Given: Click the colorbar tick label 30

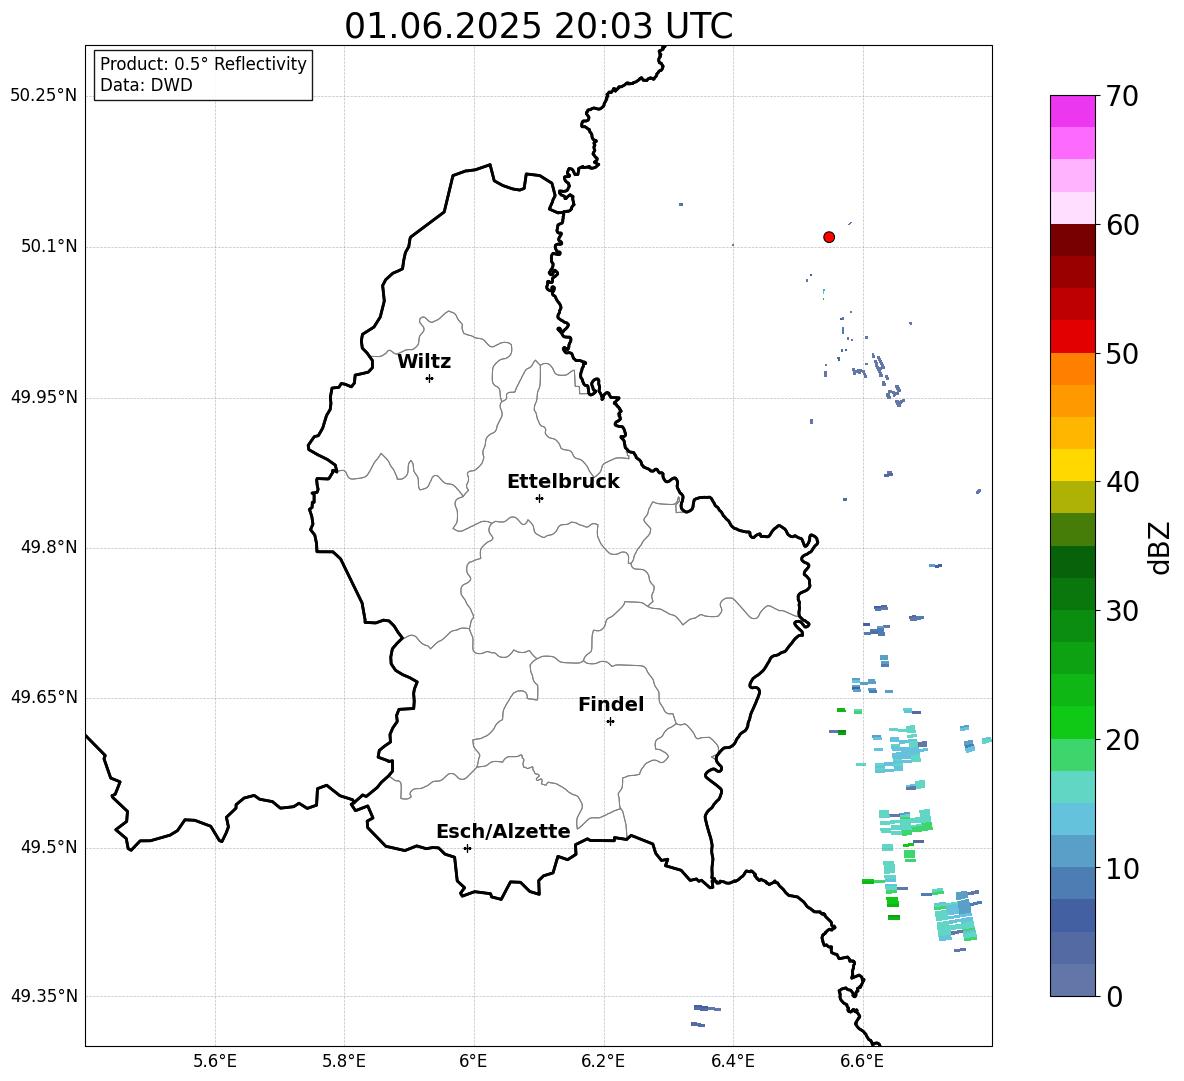Looking at the screenshot, I should 1122,611.
